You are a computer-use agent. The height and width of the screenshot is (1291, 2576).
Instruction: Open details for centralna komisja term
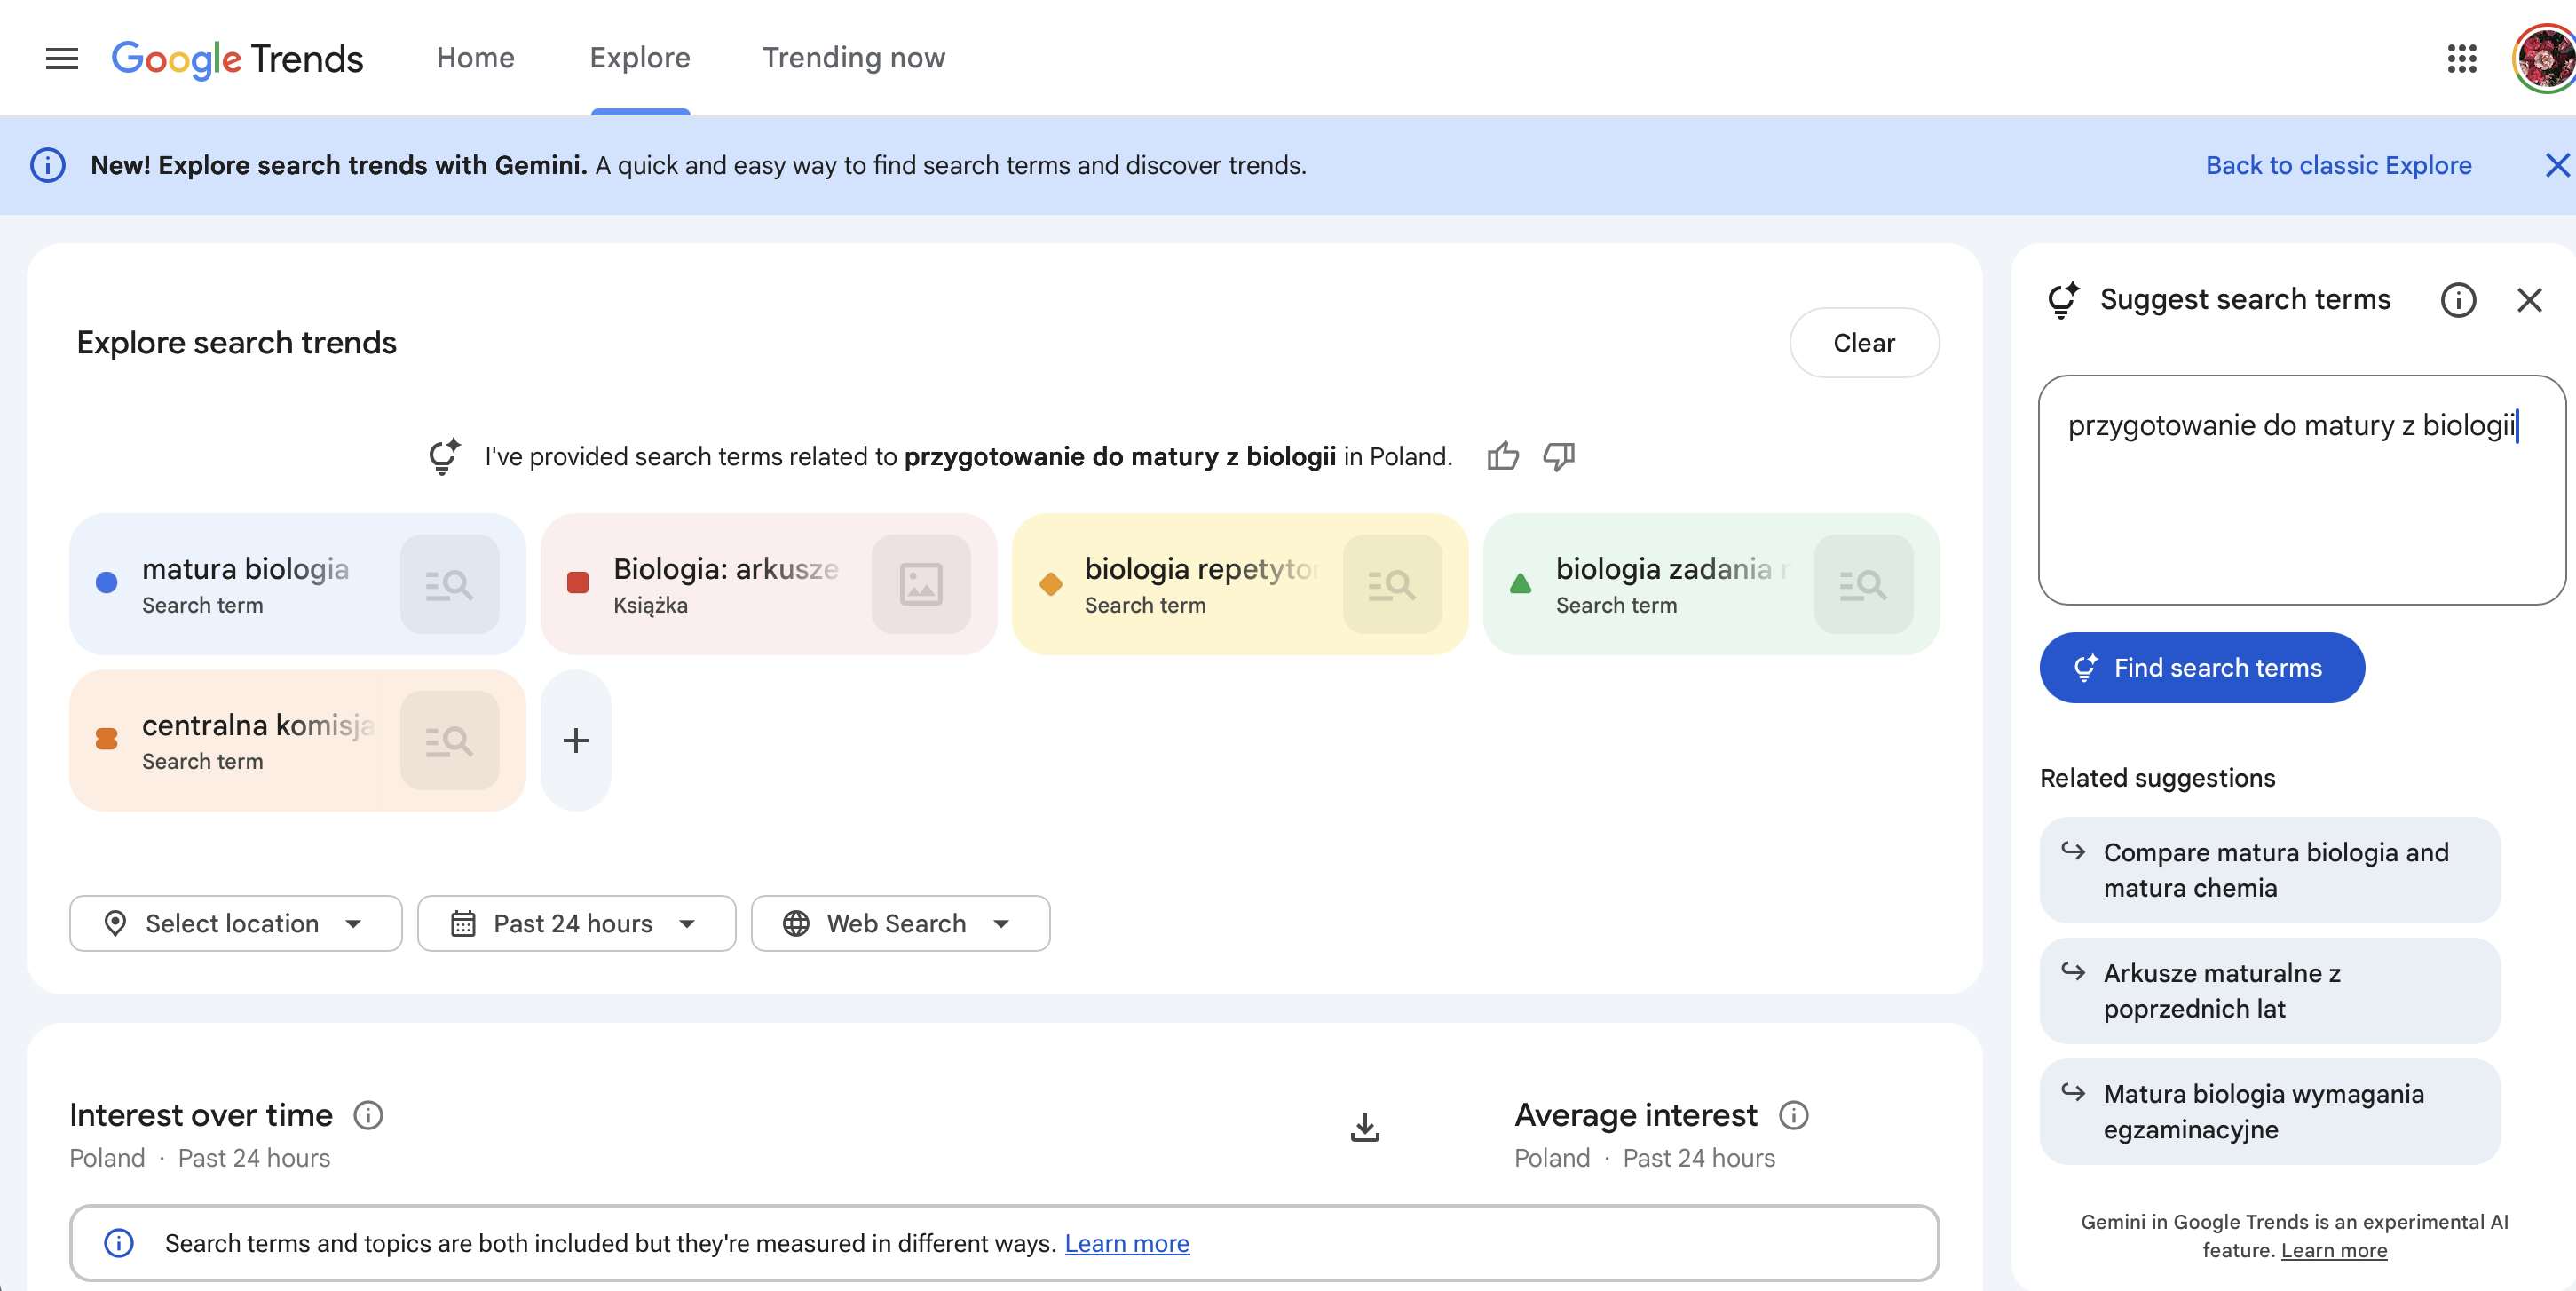(x=449, y=740)
